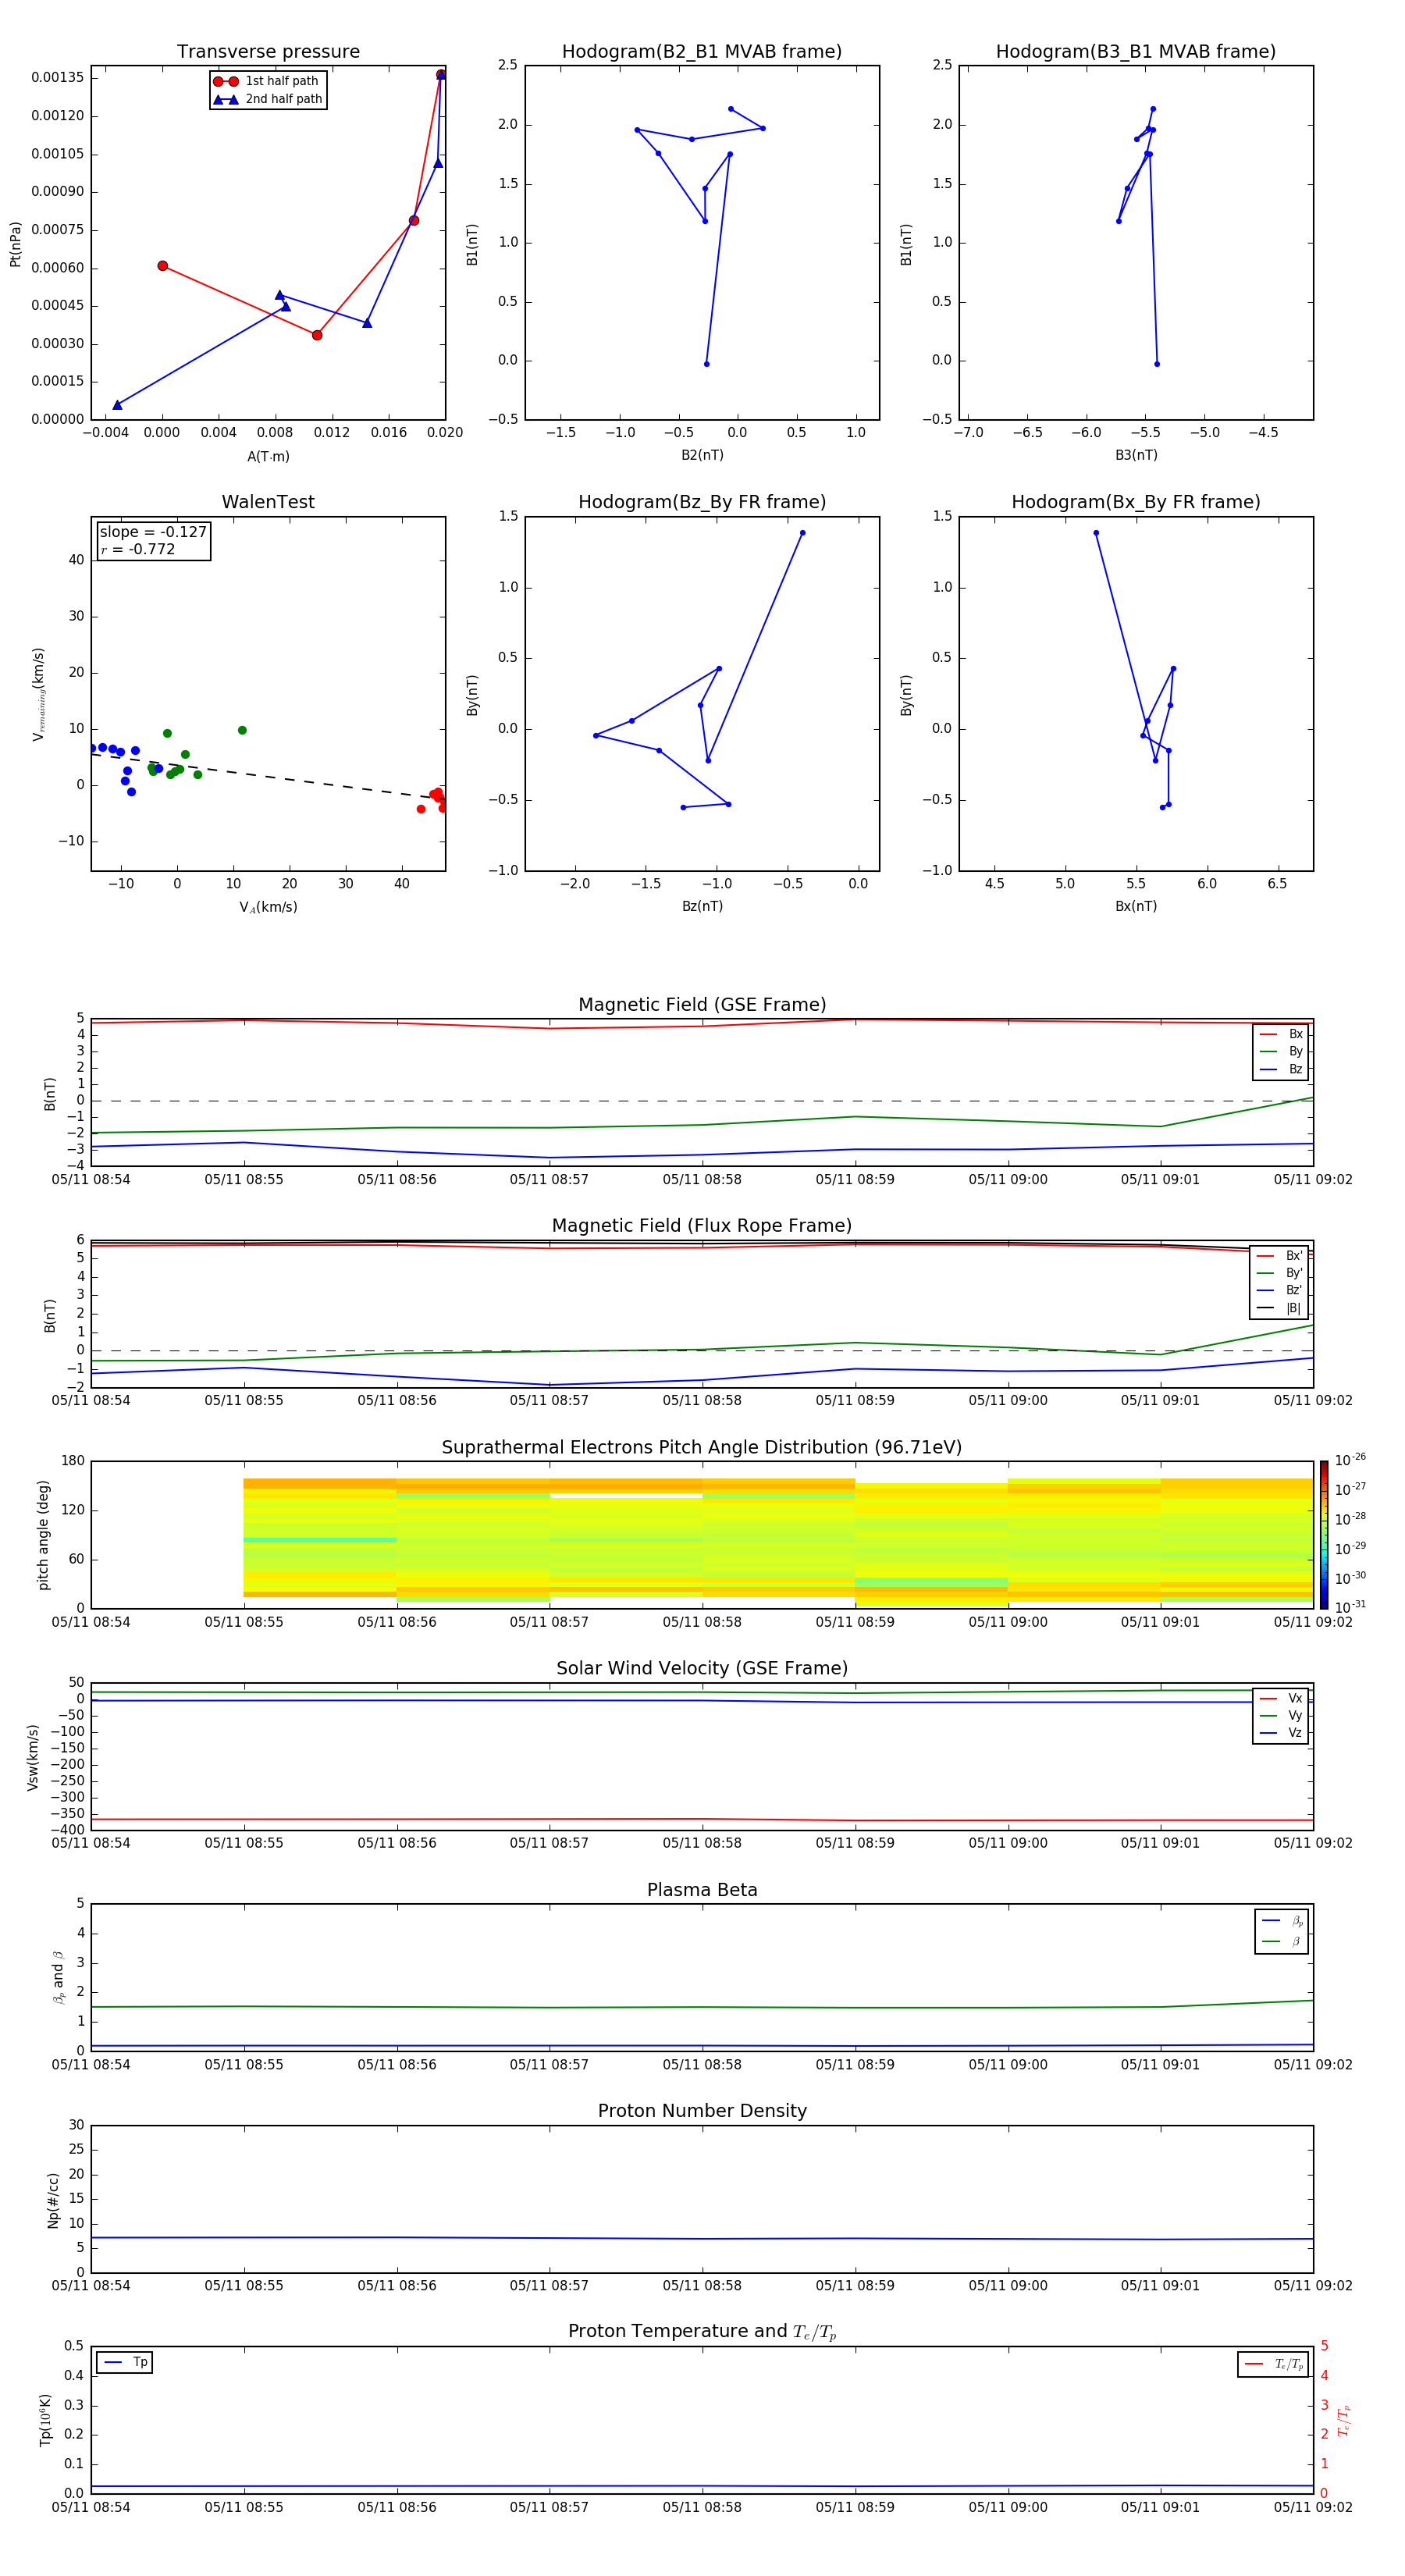Click the "r = -0.772" annotation

138,549
